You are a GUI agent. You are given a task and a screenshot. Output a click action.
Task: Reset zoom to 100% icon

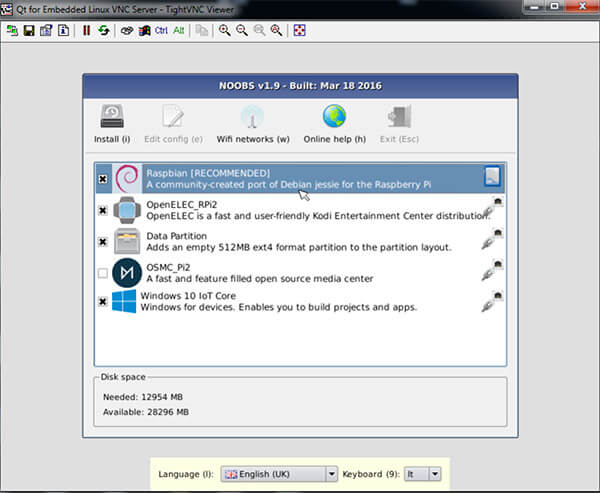pos(259,31)
